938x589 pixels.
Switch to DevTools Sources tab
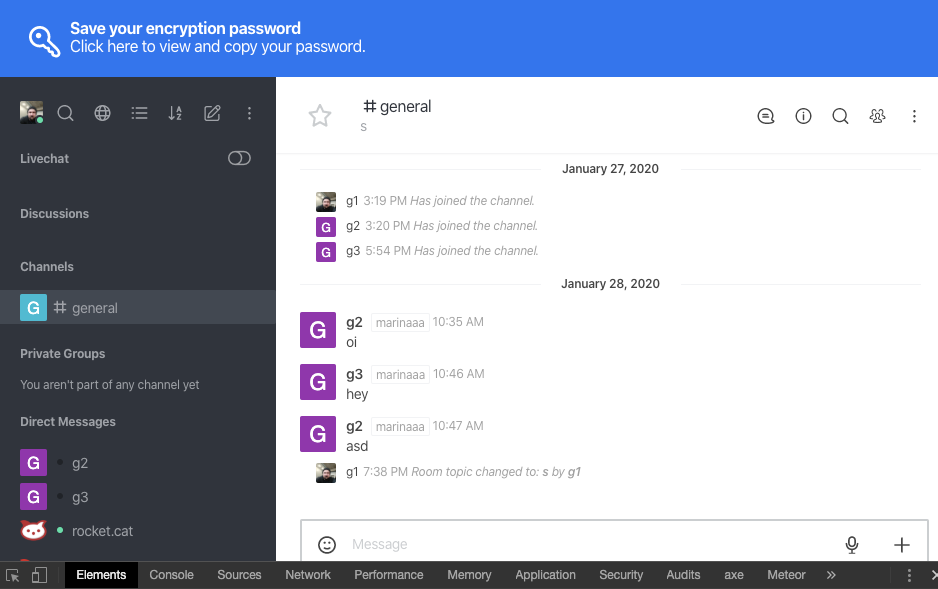[x=239, y=575]
